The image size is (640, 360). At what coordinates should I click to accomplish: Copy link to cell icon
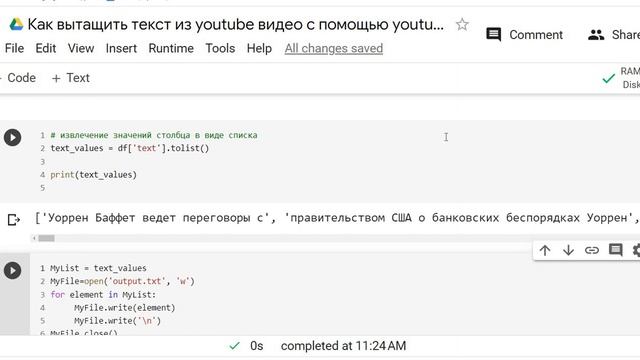[591, 250]
